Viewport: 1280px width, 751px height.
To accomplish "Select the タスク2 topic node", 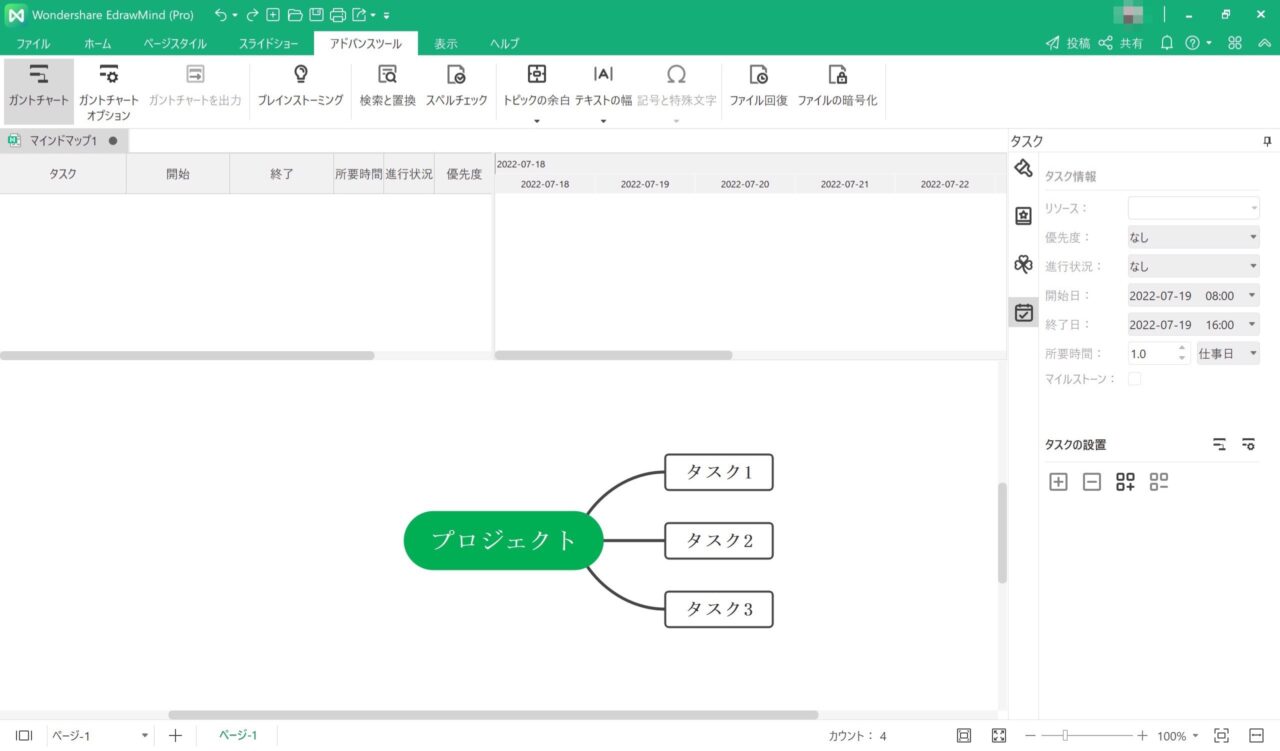I will (x=719, y=541).
